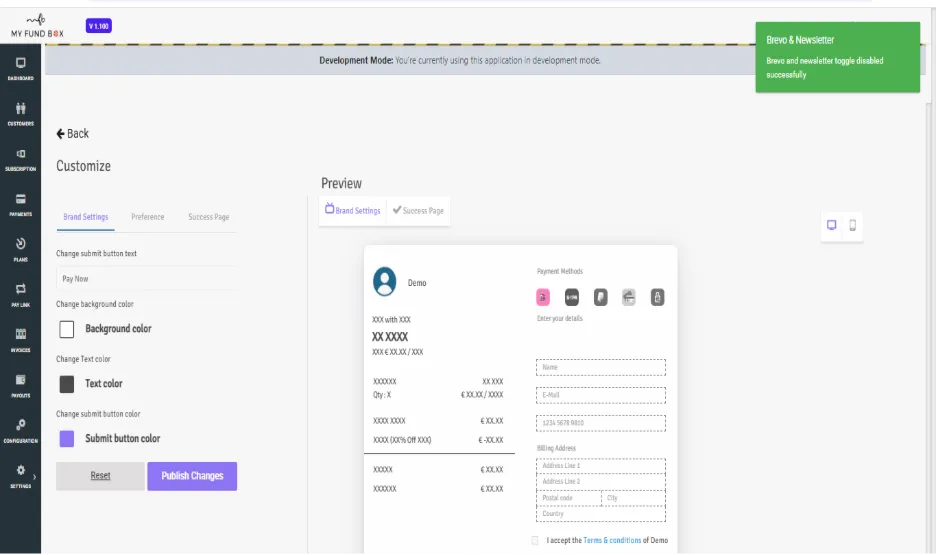Open Payouts sidebar item
Image resolution: width=936 pixels, height=555 pixels.
click(20, 386)
